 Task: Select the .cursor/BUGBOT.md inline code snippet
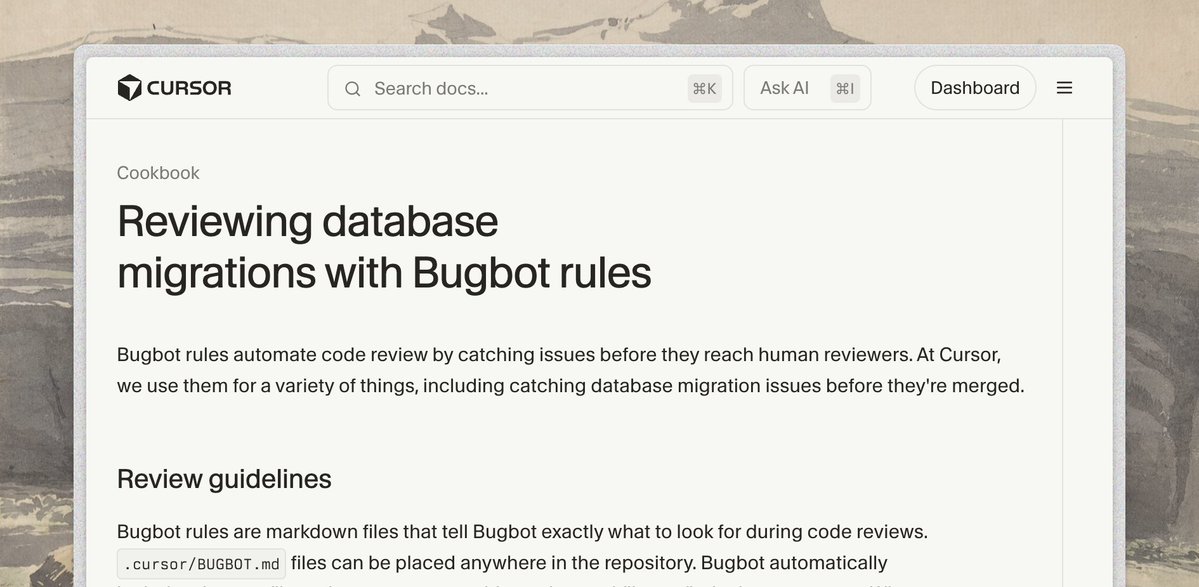tap(200, 563)
